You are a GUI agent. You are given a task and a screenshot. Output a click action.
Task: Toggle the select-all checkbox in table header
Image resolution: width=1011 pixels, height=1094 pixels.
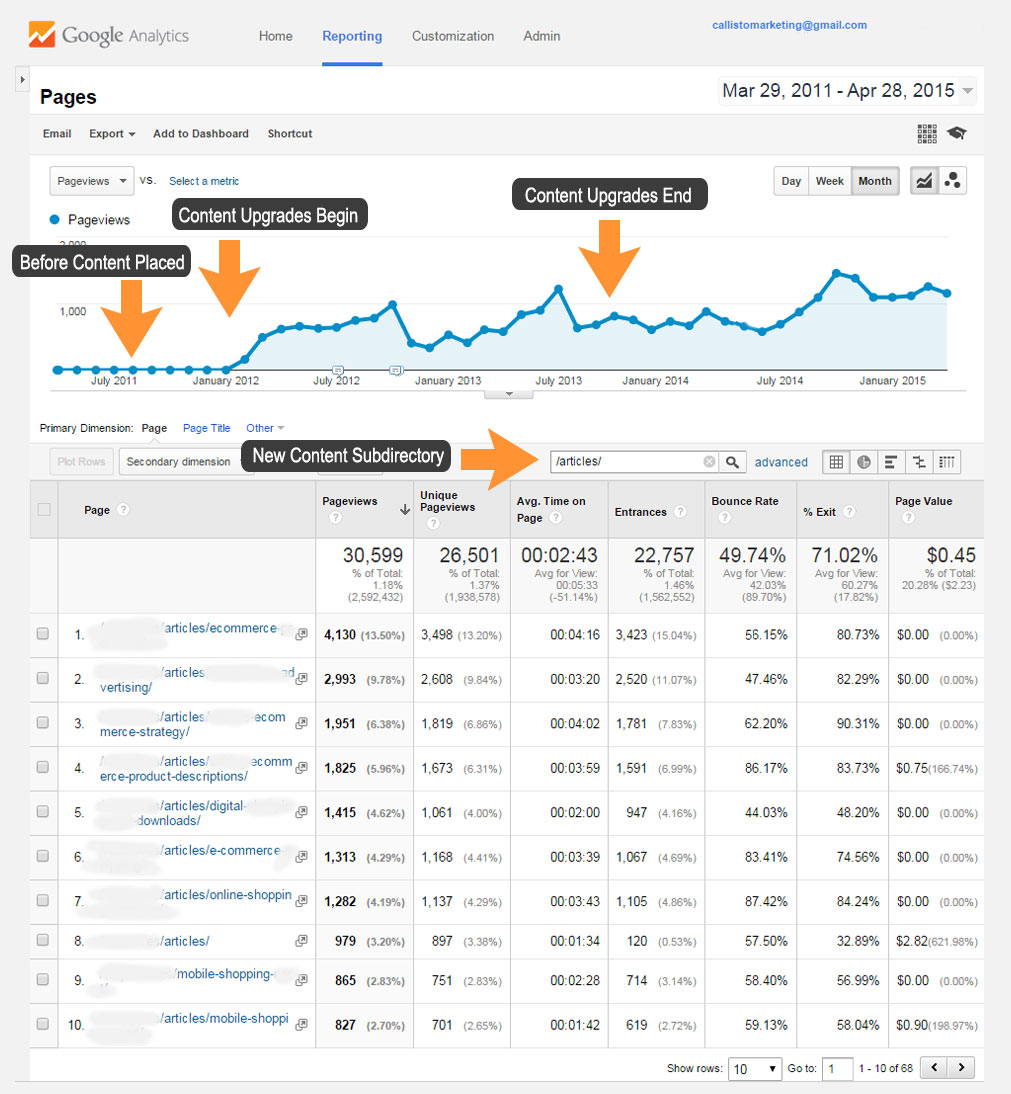[43, 510]
